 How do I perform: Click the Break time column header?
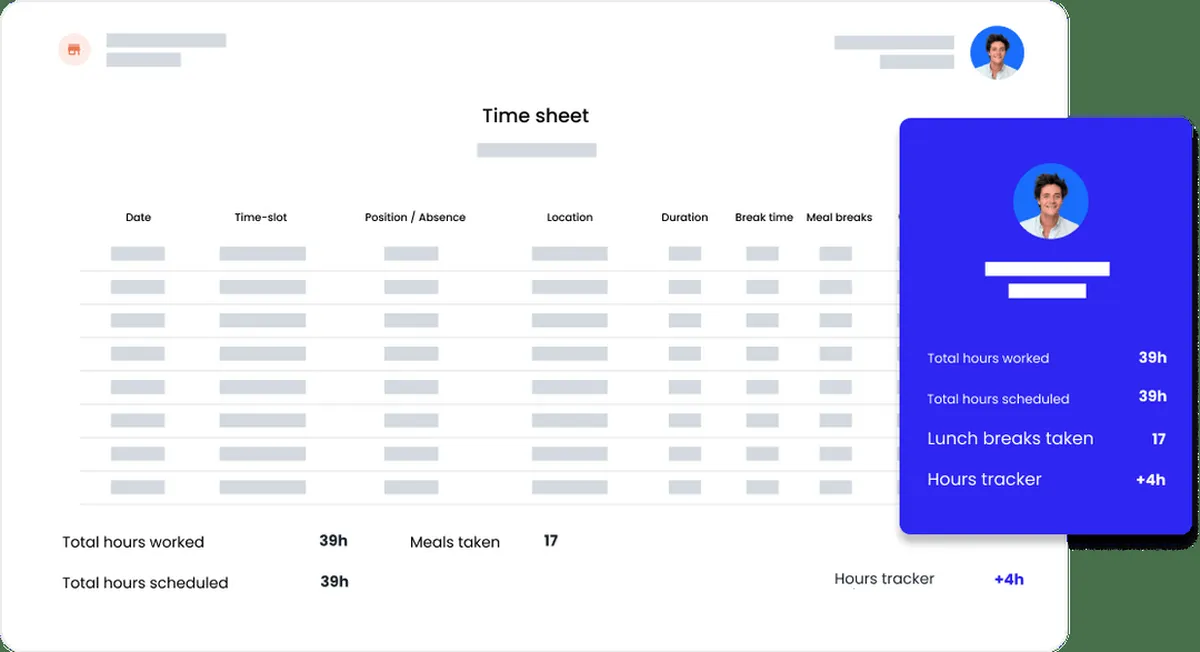pos(763,217)
